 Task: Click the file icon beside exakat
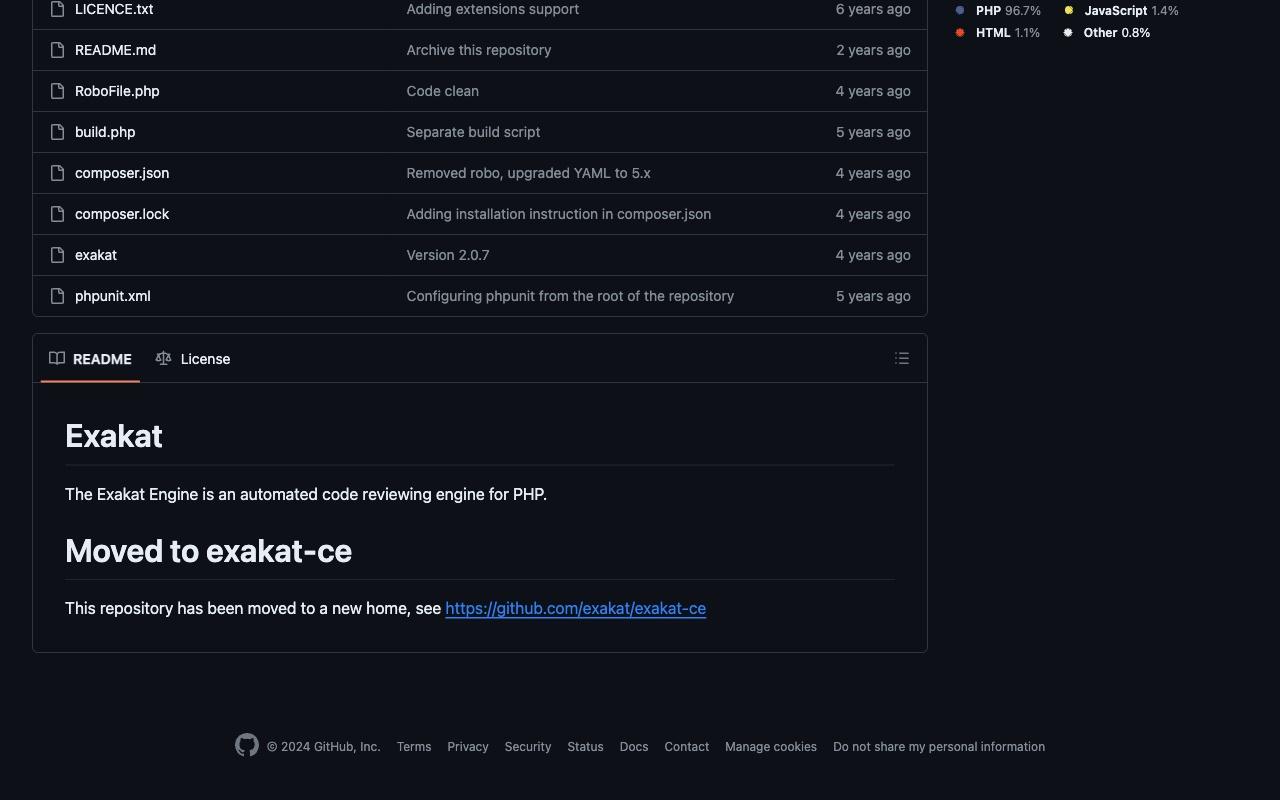click(58, 255)
